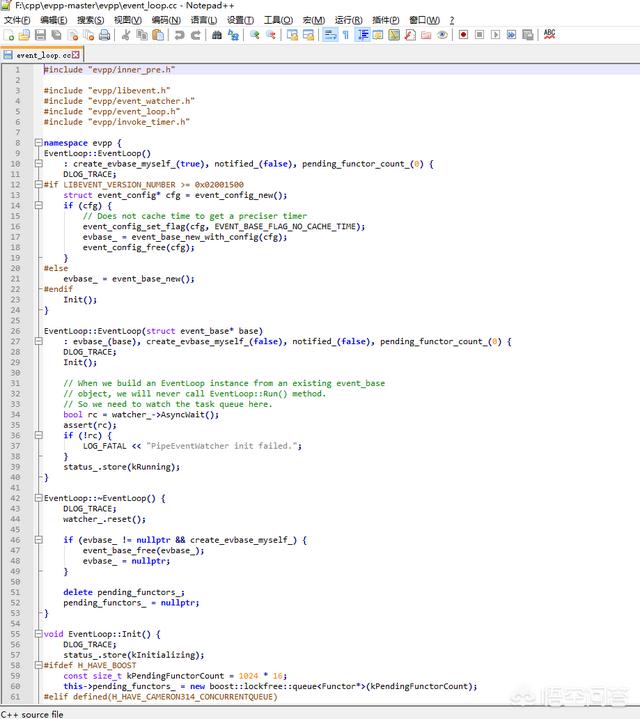Close the current file via the toolbar icon

(72, 35)
